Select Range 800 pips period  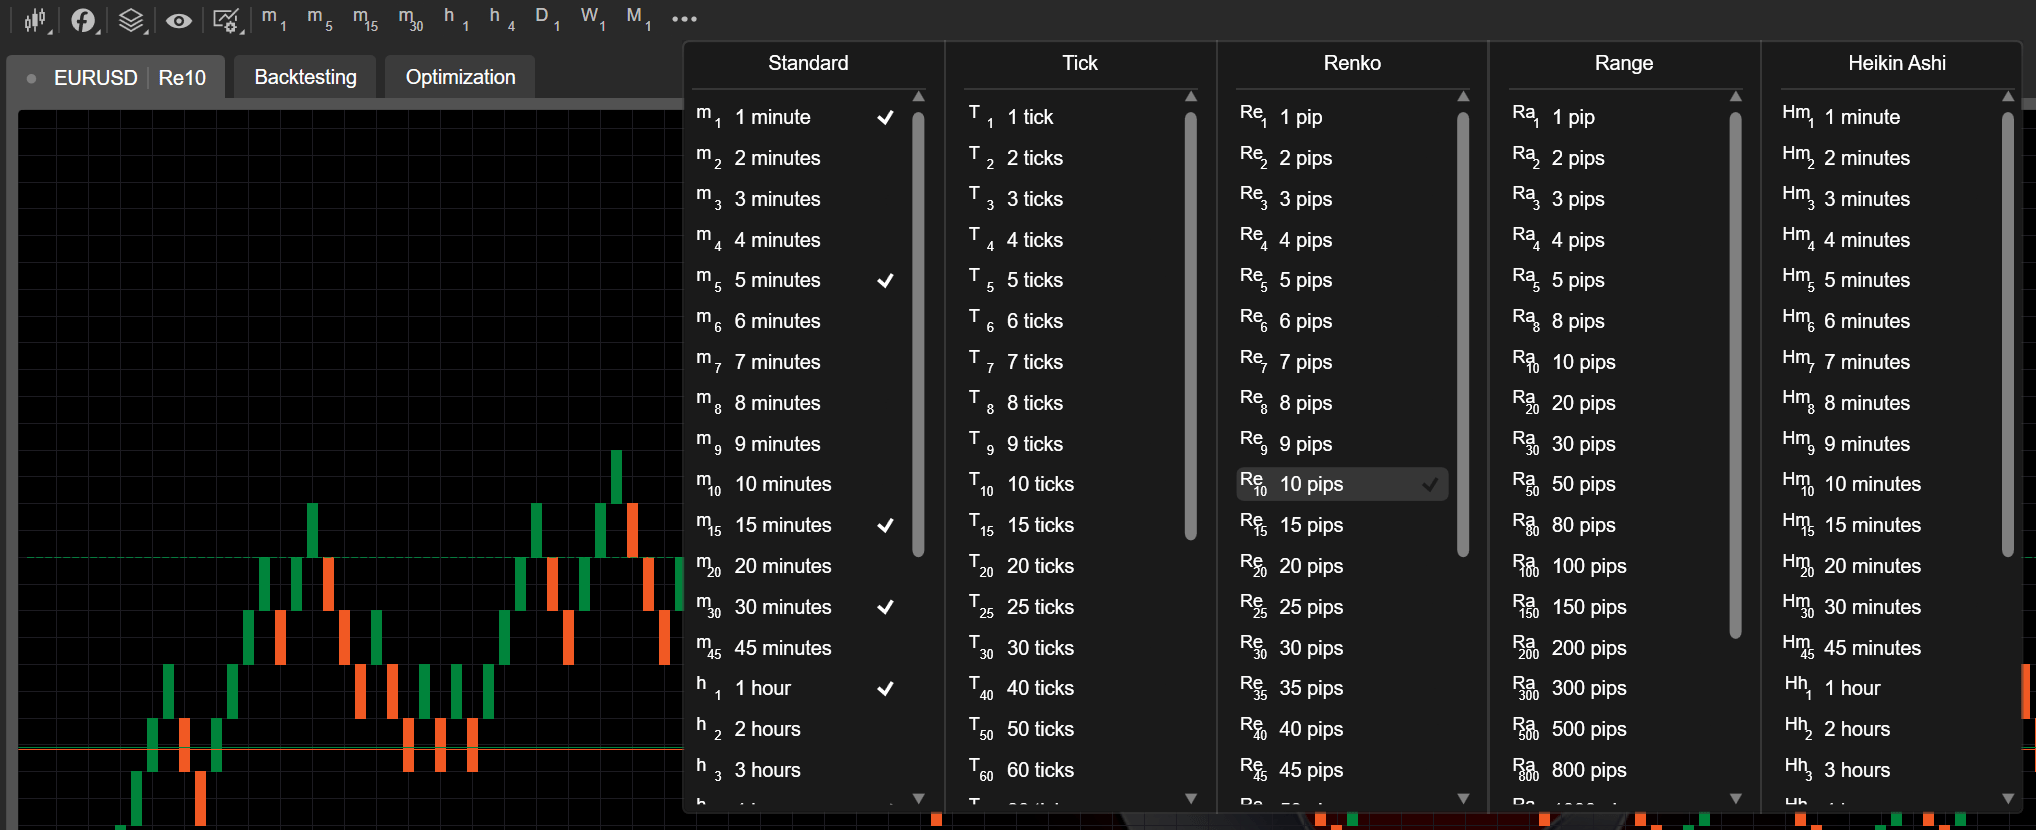pos(1612,770)
